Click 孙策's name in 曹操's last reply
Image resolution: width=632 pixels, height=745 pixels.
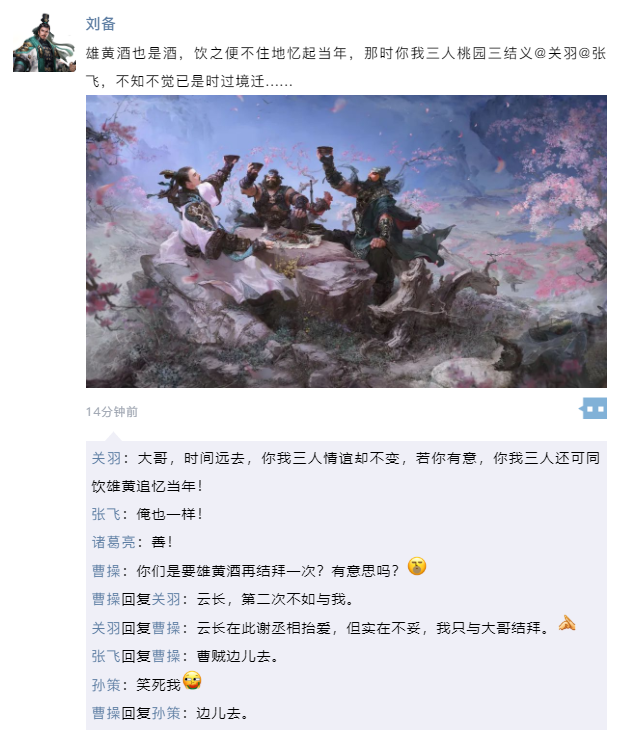point(166,713)
